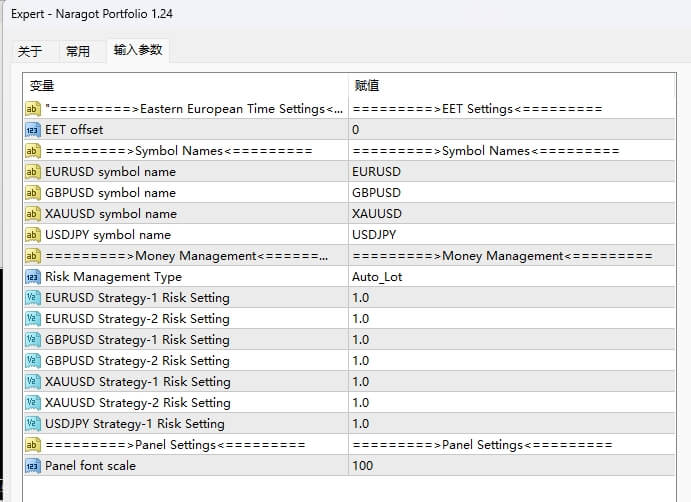Click the string icon in the Panel Settings variable row

click(x=33, y=445)
